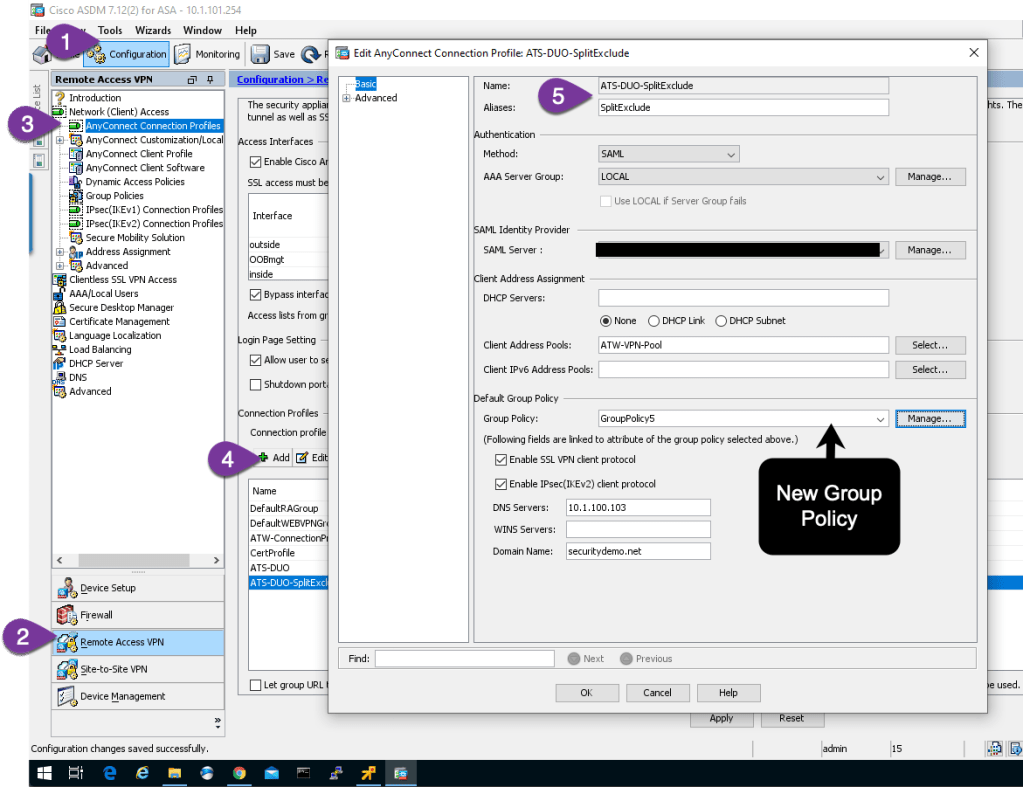Click the DNS Servers input field
The width and height of the screenshot is (1023, 787).
pyautogui.click(x=638, y=507)
